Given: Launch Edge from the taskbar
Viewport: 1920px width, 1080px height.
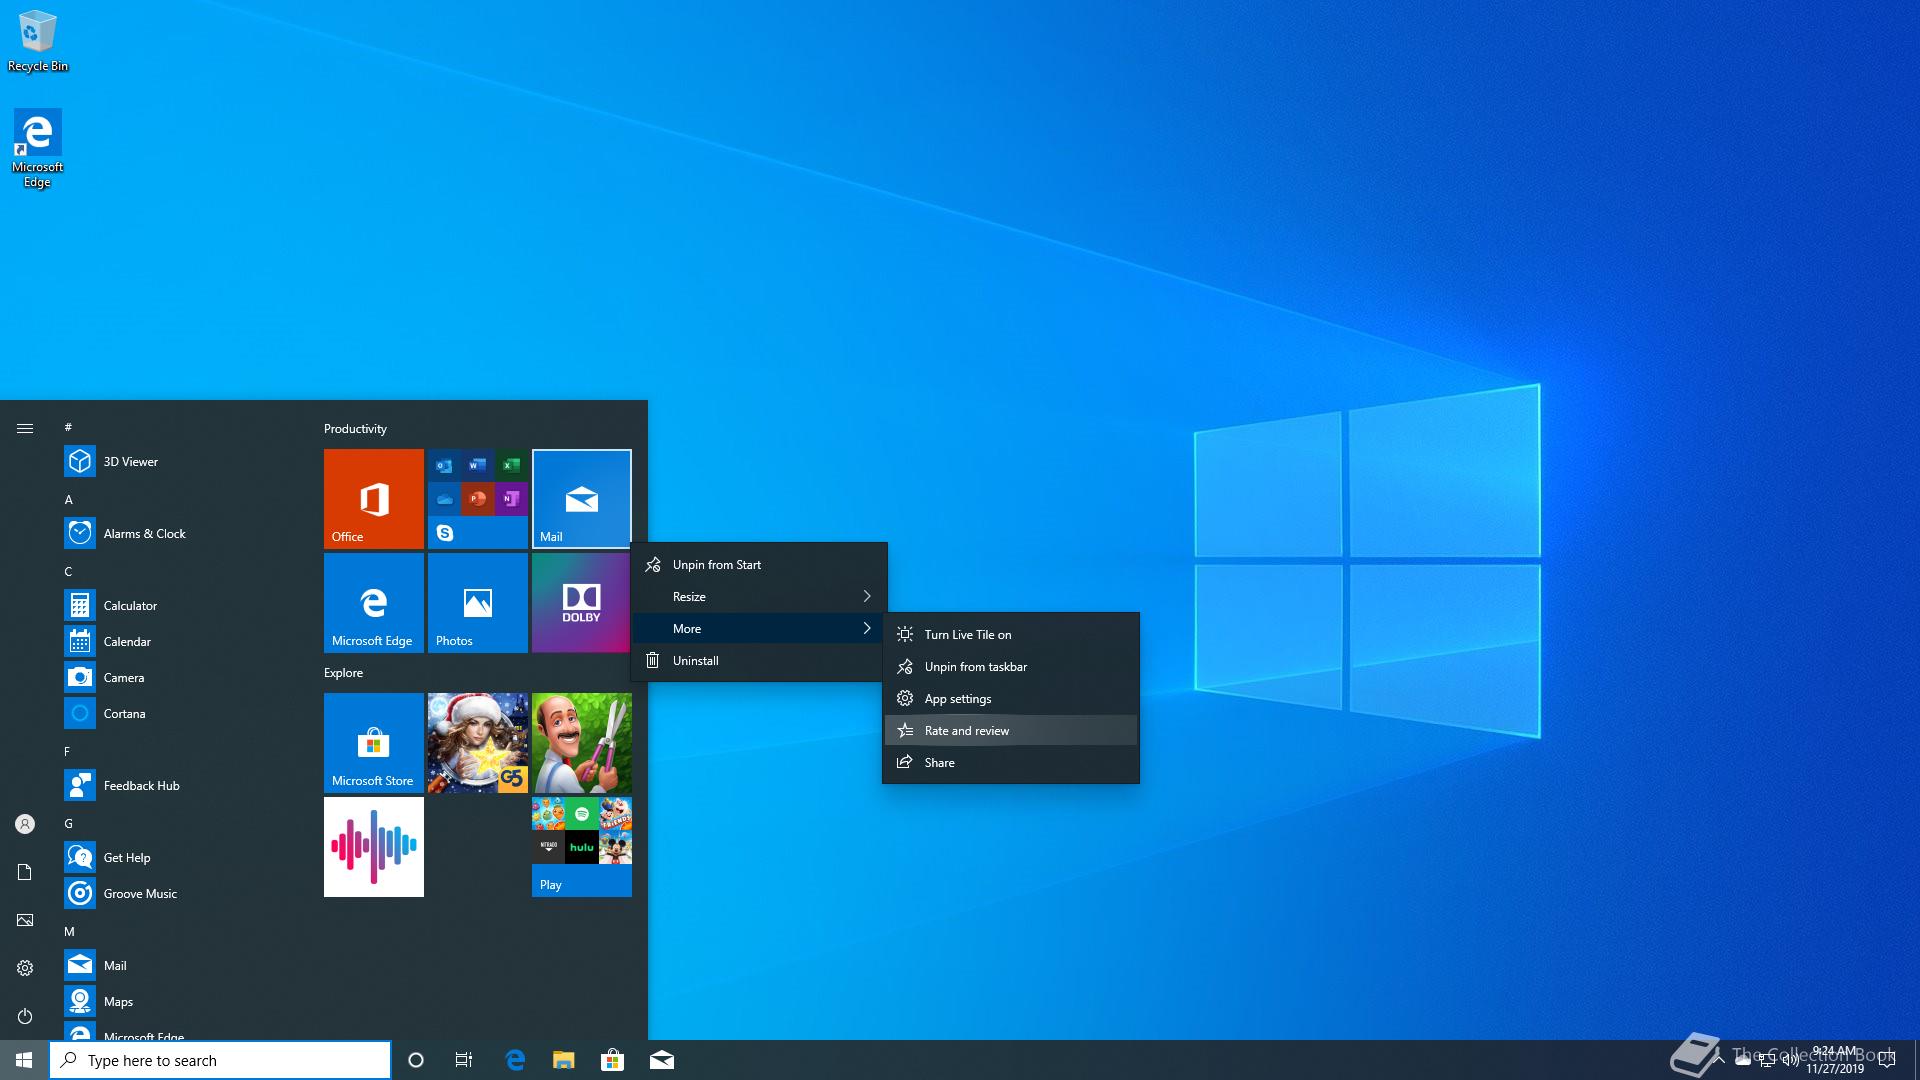Looking at the screenshot, I should pos(515,1060).
